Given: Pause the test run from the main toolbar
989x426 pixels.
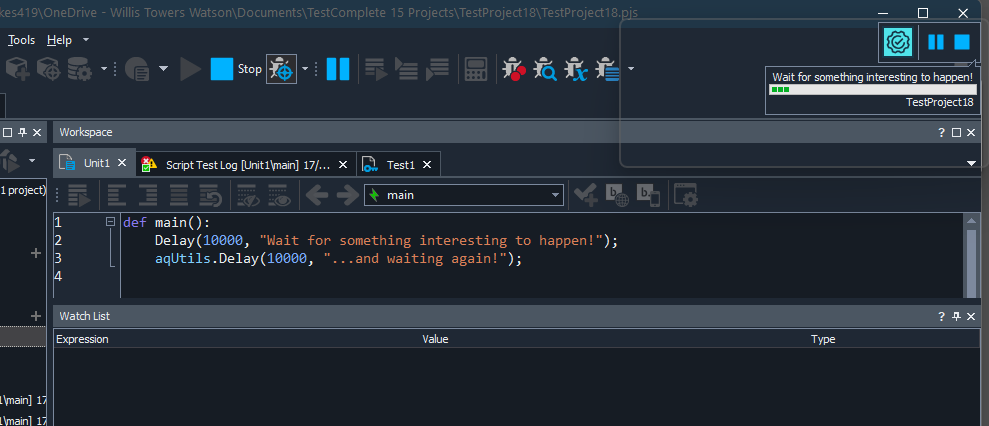Looking at the screenshot, I should tap(338, 69).
